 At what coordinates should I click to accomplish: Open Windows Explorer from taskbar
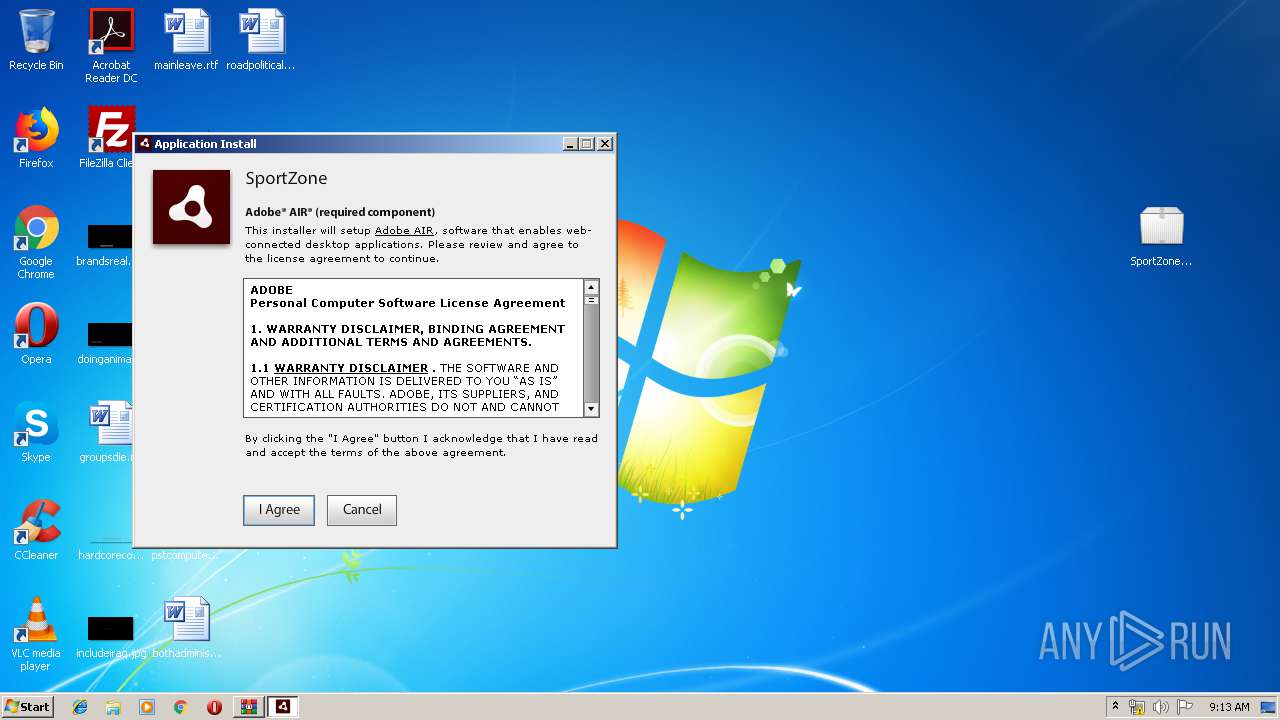point(113,707)
